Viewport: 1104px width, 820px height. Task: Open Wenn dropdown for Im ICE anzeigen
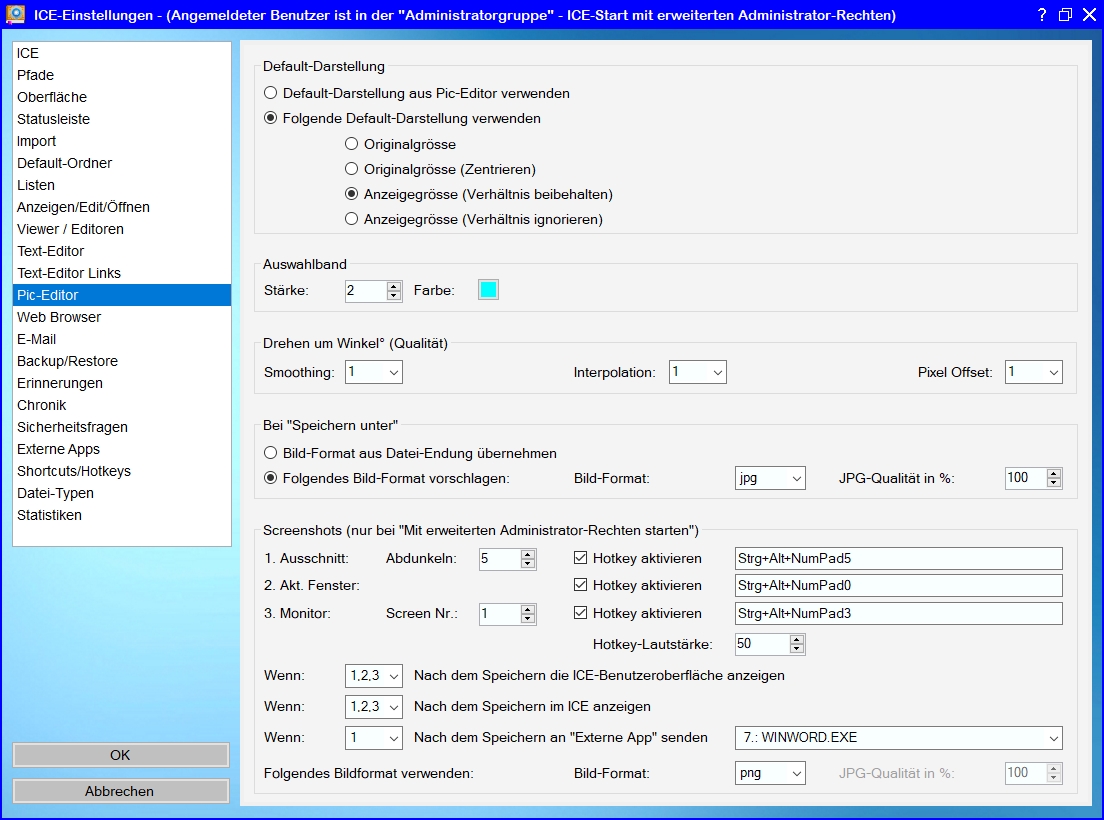point(373,707)
